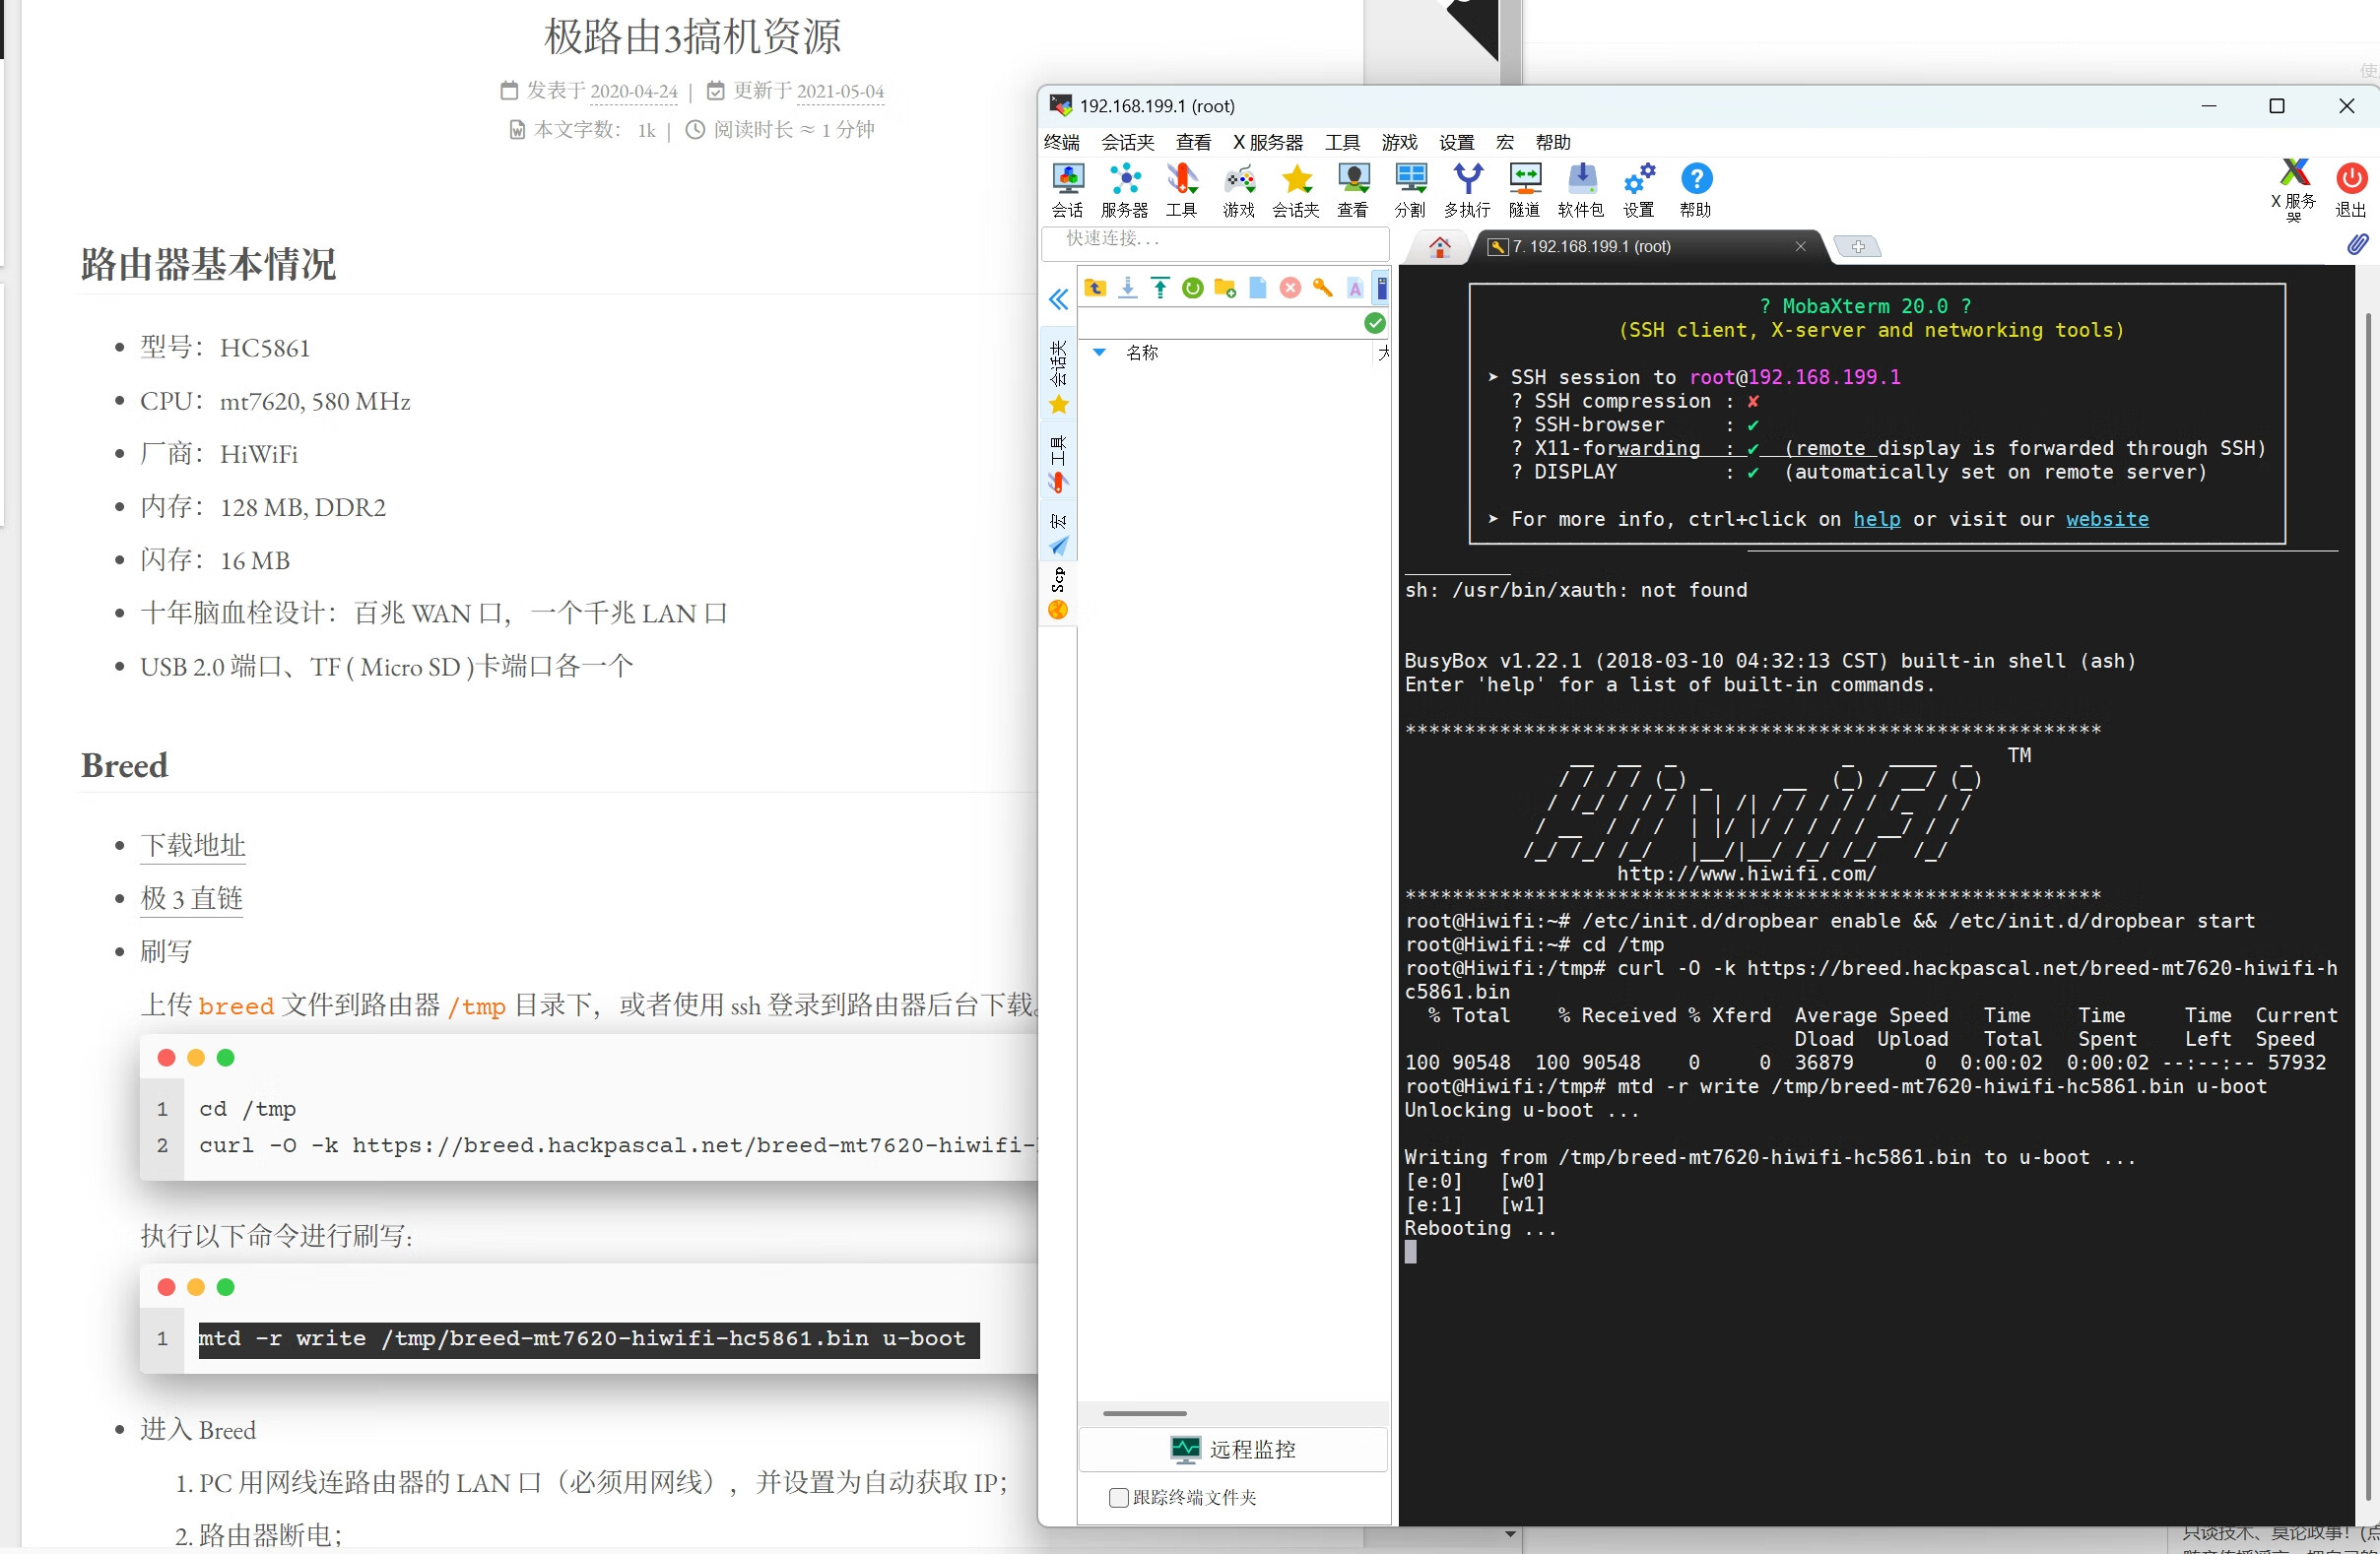2380x1554 pixels.
Task: Click the Breed heading in the article
Action: [124, 765]
